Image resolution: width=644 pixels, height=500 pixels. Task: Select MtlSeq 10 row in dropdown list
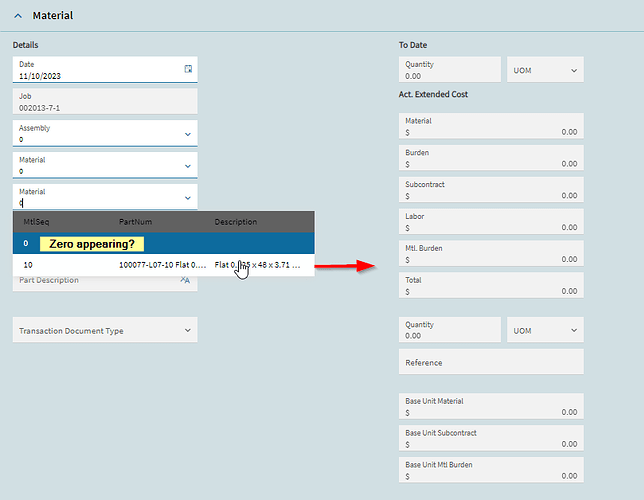click(163, 265)
